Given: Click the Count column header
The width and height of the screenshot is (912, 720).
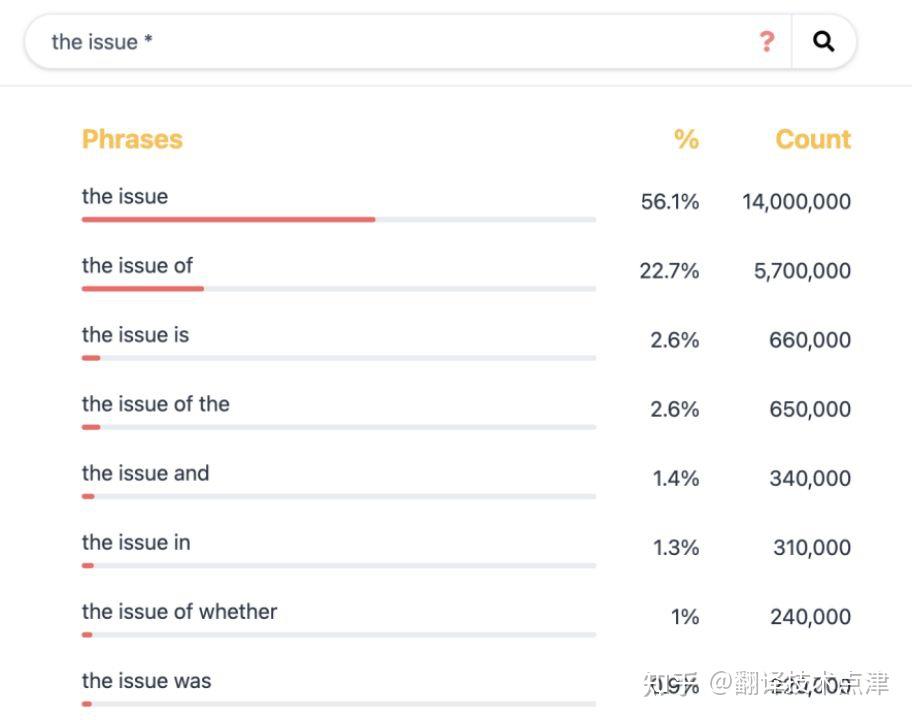Looking at the screenshot, I should click(812, 139).
